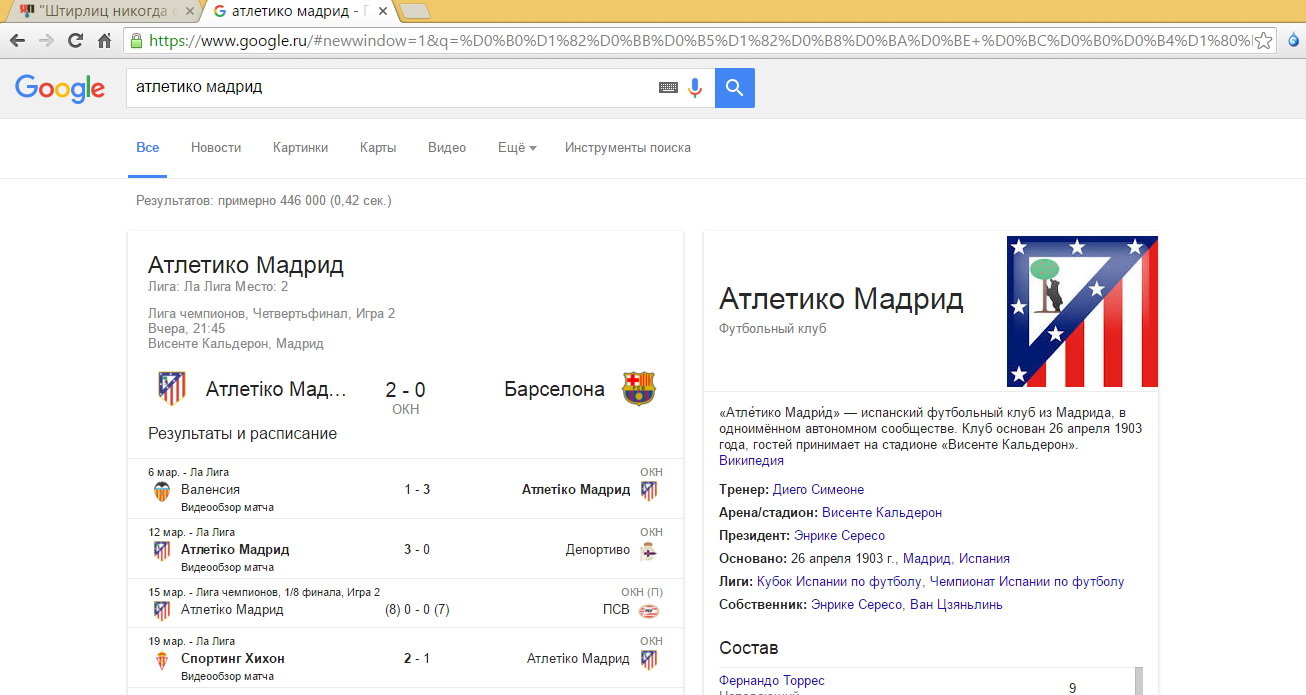
Task: Click the results count text
Action: (264, 201)
